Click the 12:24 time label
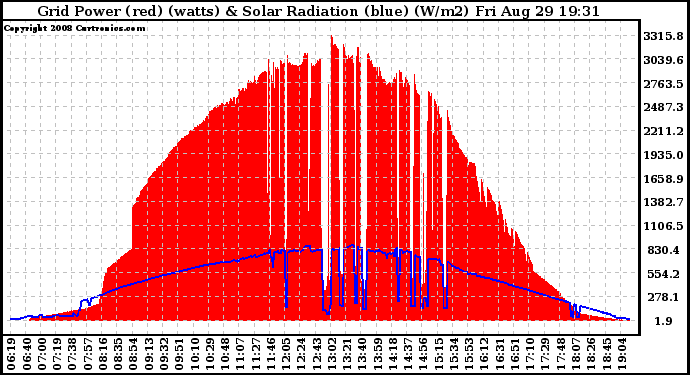Image resolution: width=690 pixels, height=375 pixels. [302, 354]
